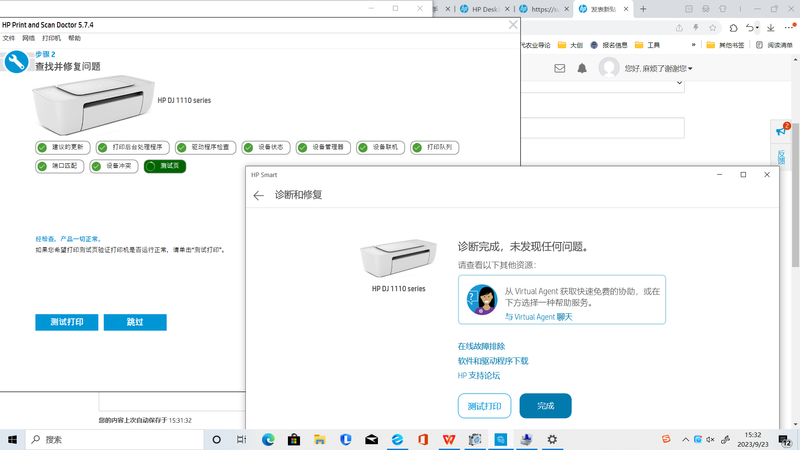Open Microsoft Edge from the taskbar
This screenshot has height=450, width=800.
coord(268,439)
